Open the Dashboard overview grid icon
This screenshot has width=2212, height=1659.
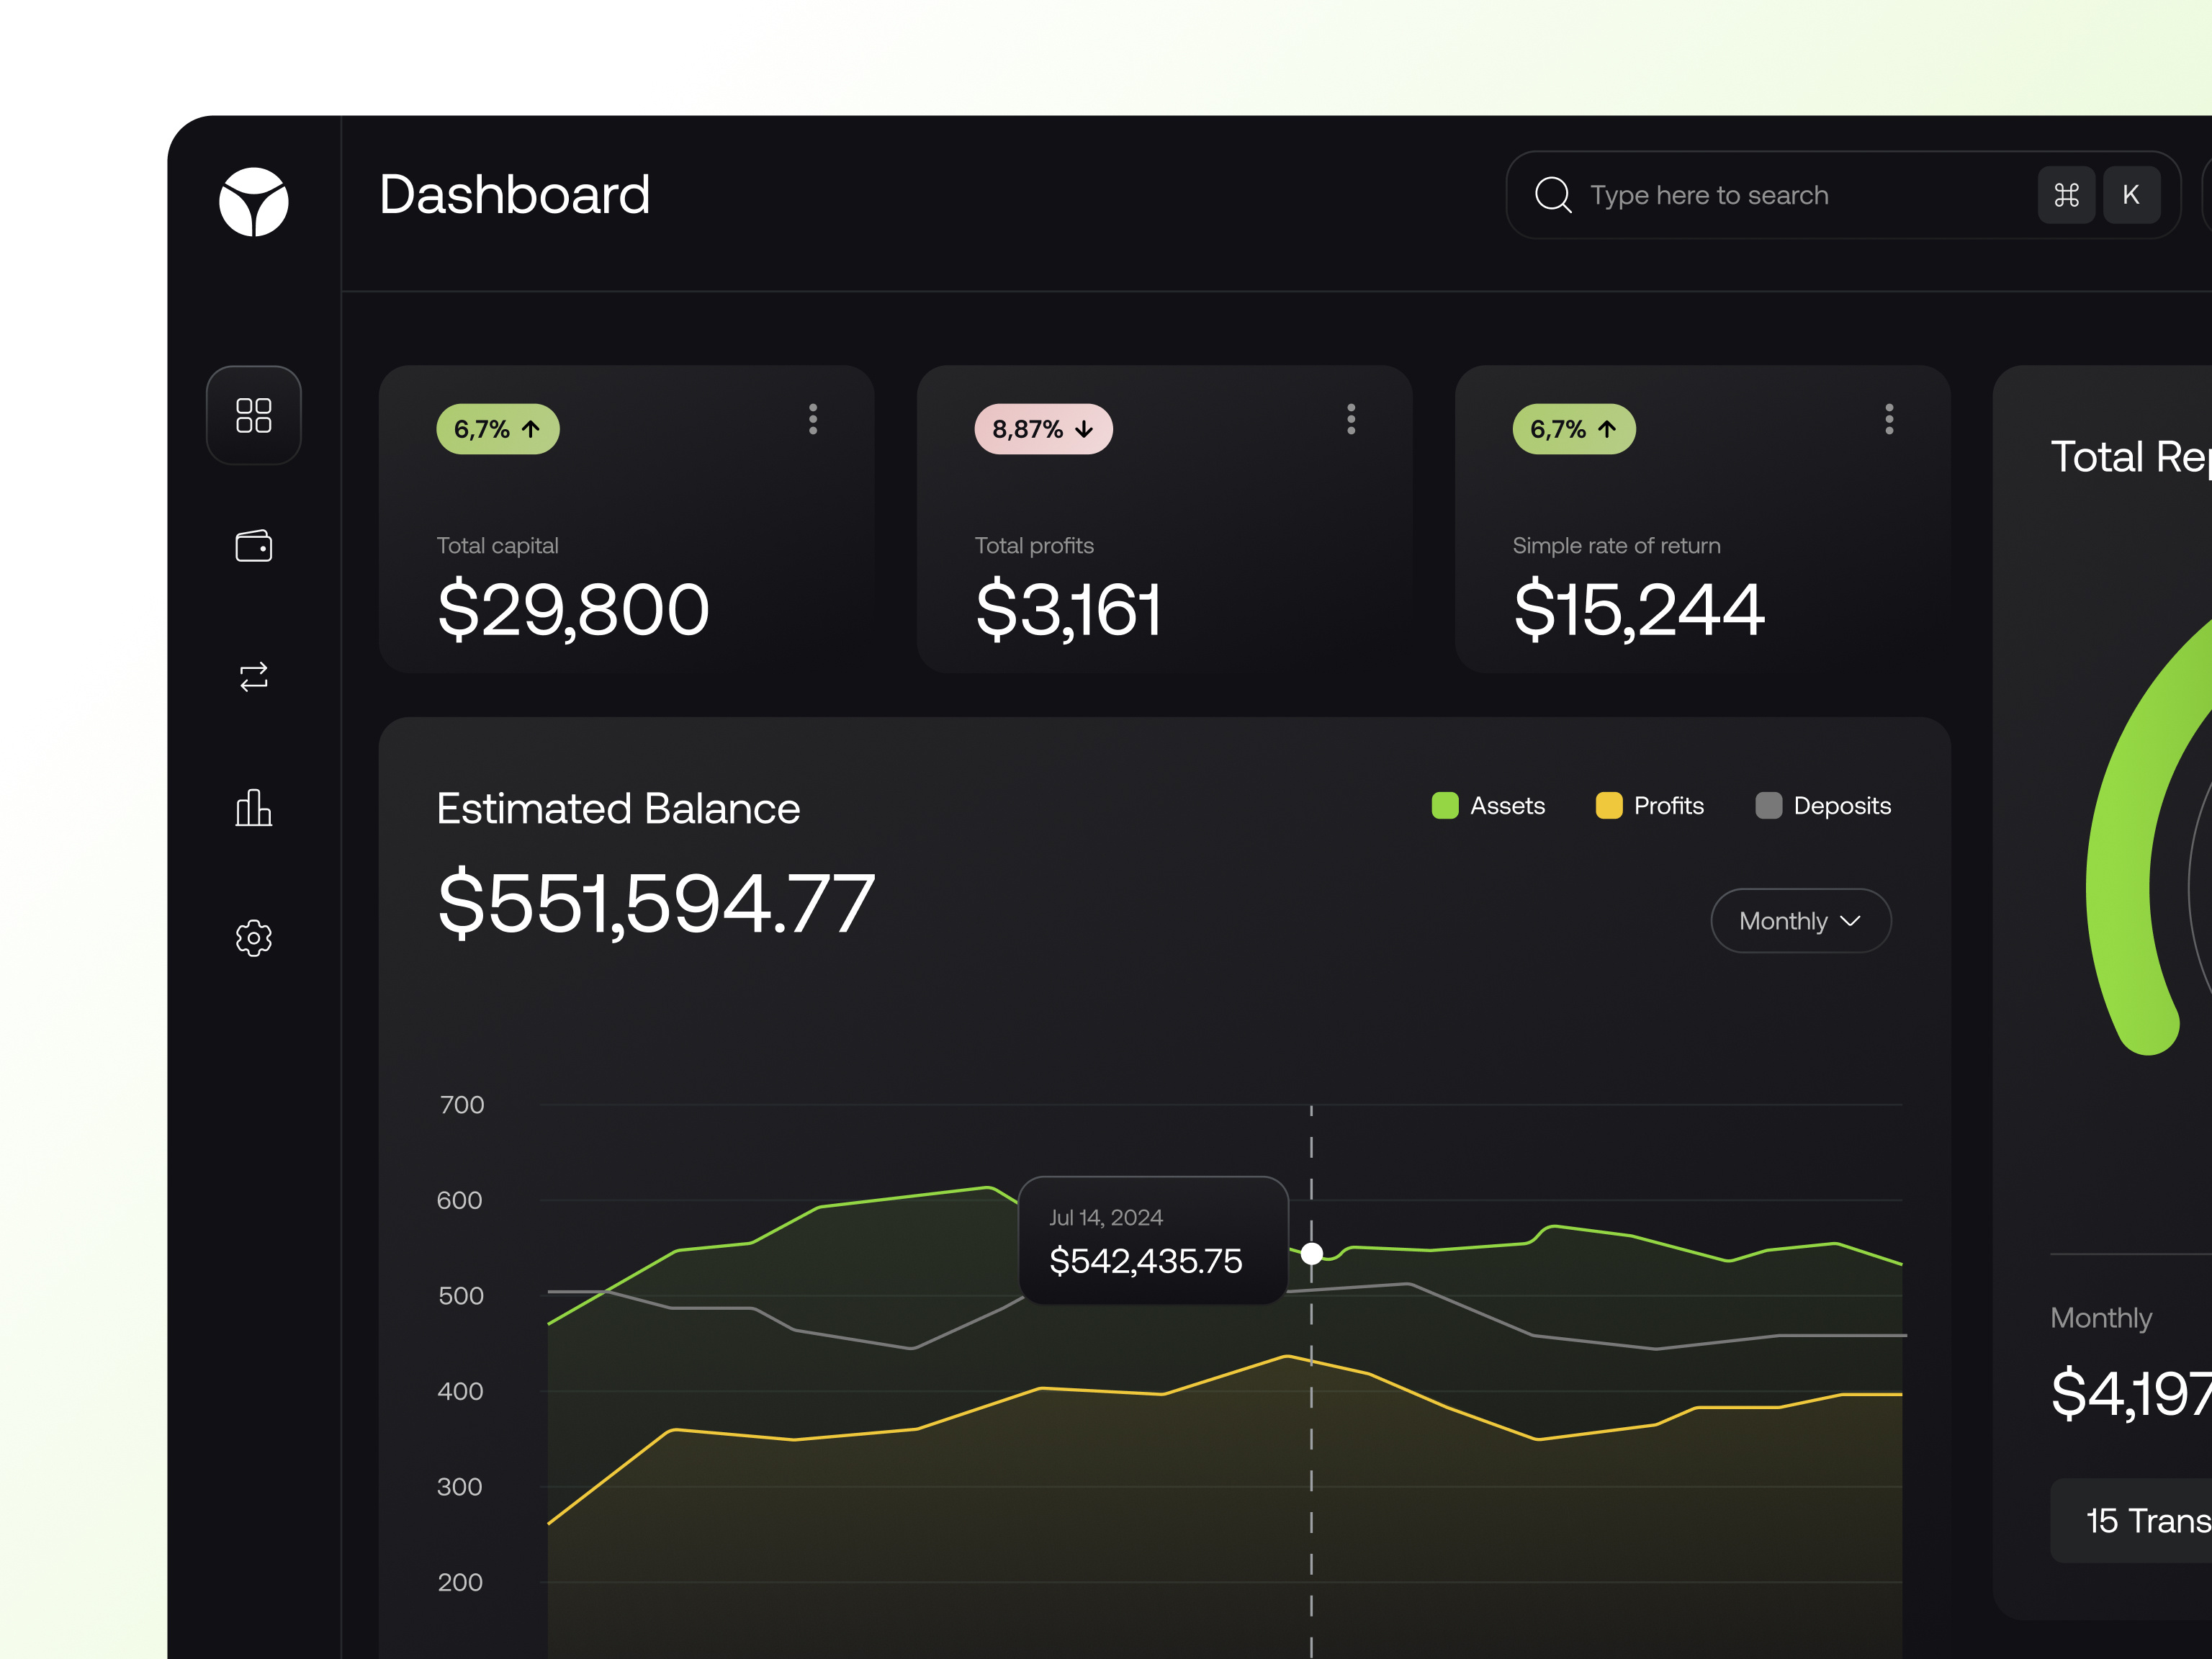[x=253, y=415]
